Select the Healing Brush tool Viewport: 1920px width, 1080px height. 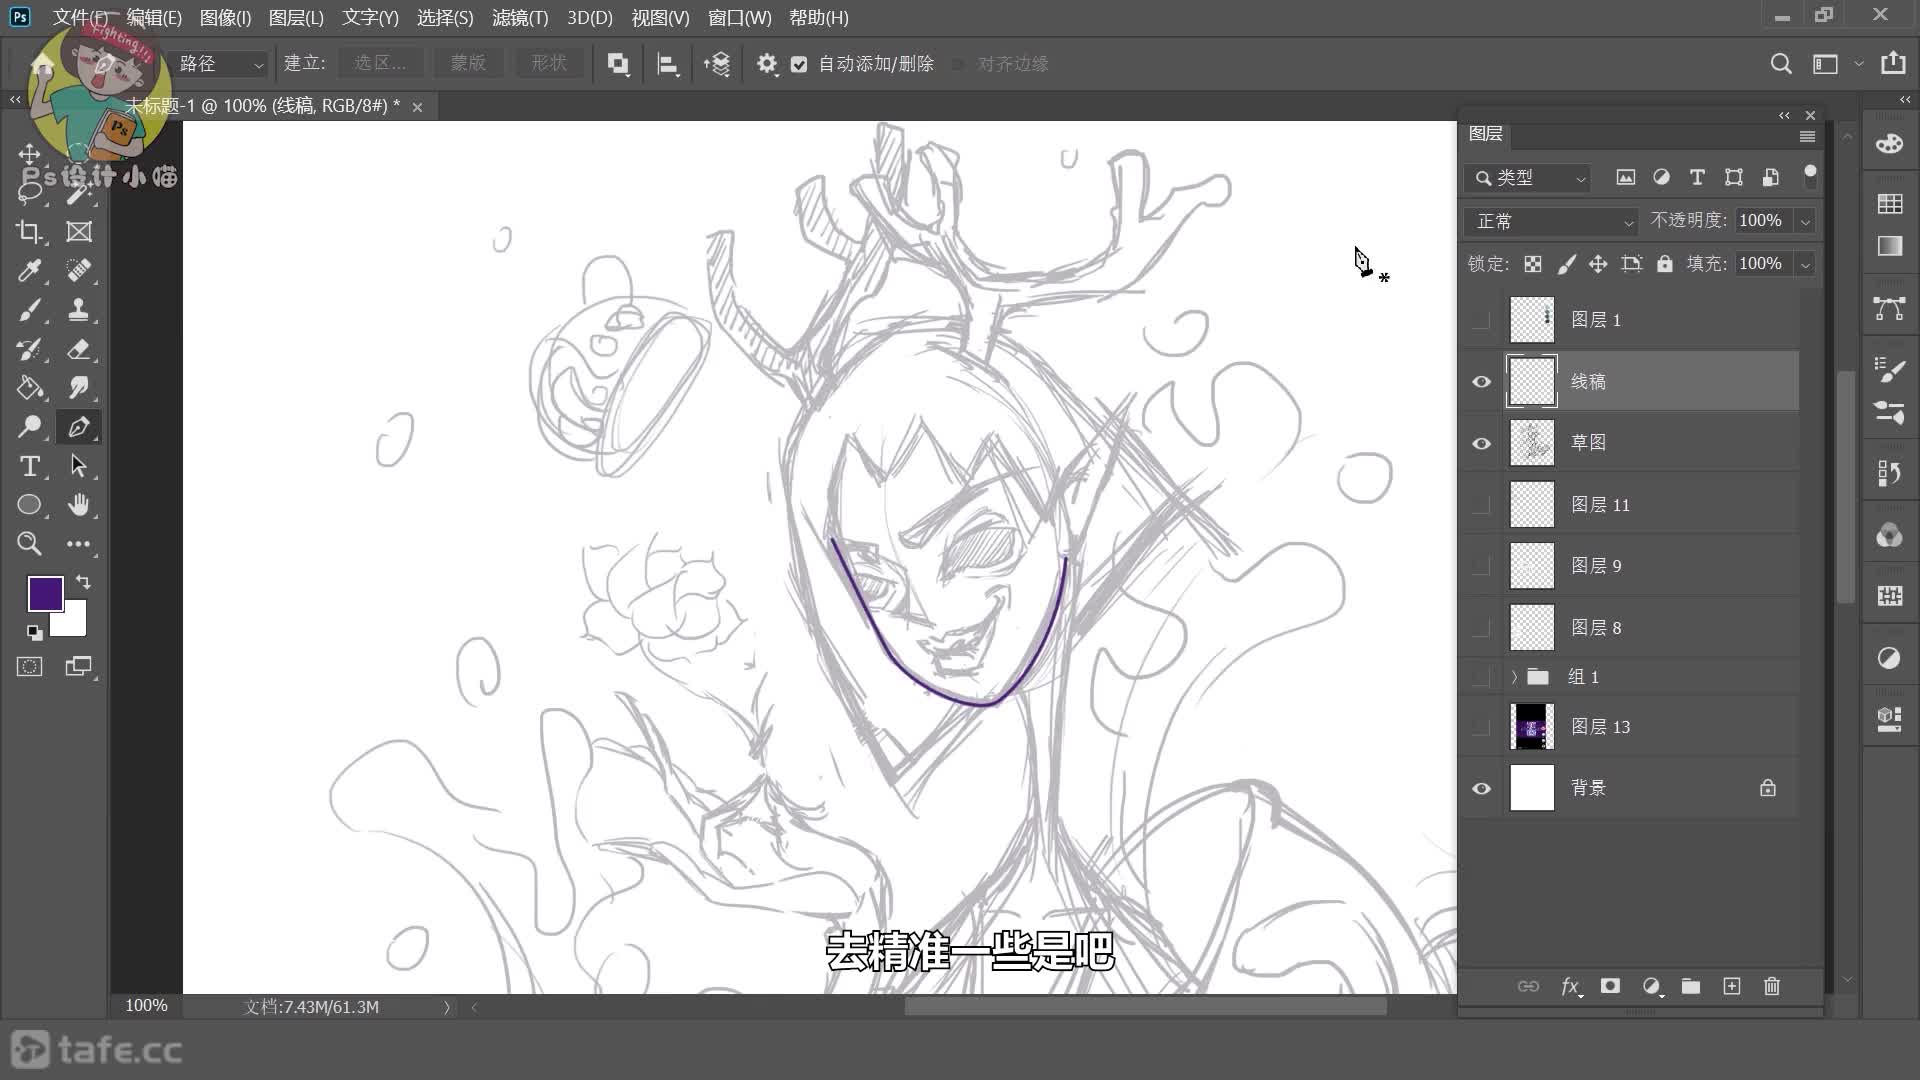coord(78,271)
